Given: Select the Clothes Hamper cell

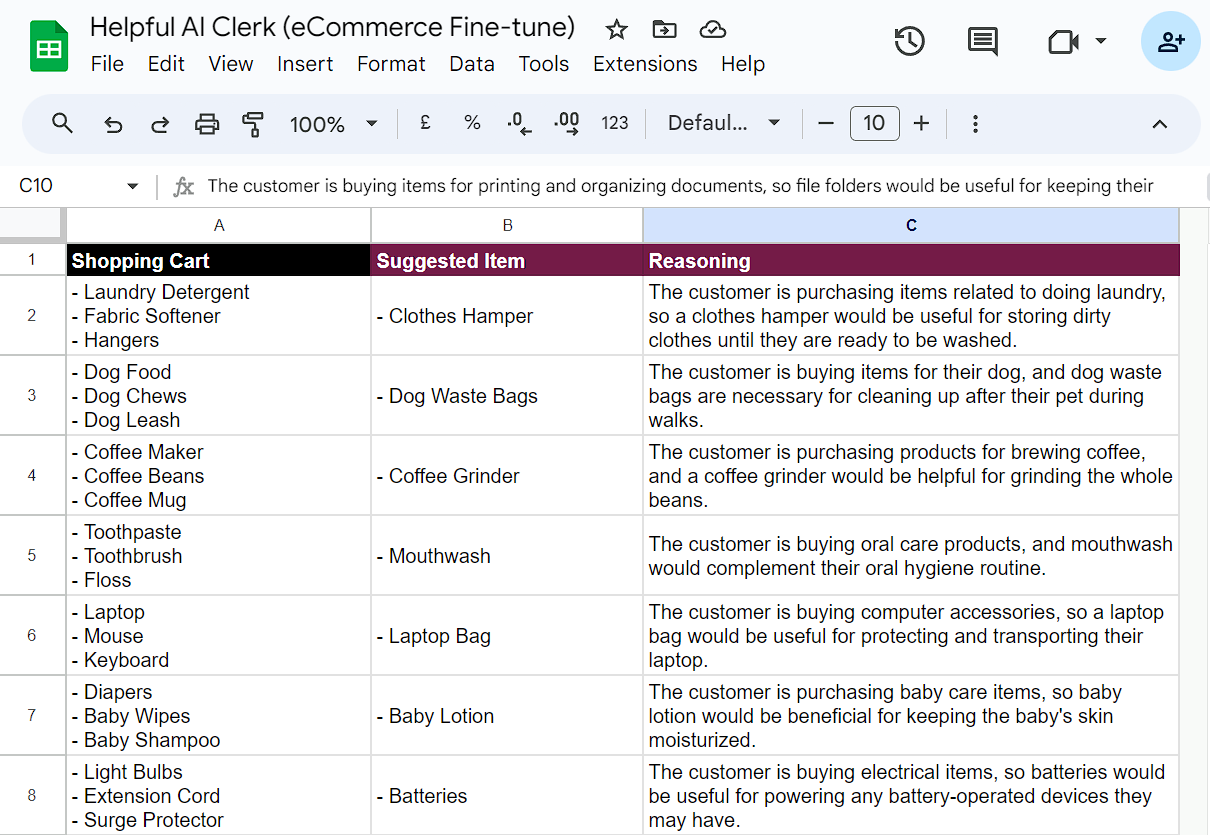Looking at the screenshot, I should click(x=507, y=315).
